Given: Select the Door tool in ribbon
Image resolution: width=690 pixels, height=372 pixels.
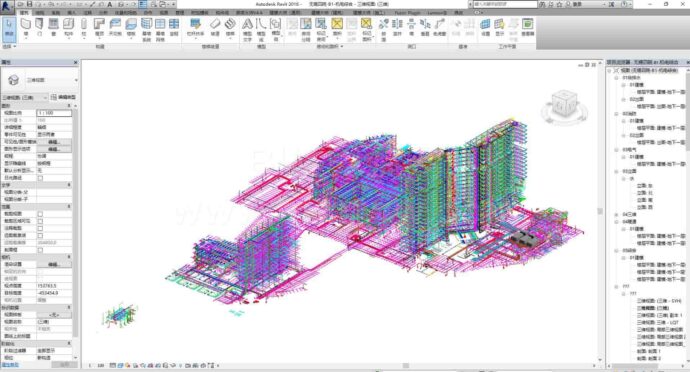Looking at the screenshot, I should tap(39, 26).
